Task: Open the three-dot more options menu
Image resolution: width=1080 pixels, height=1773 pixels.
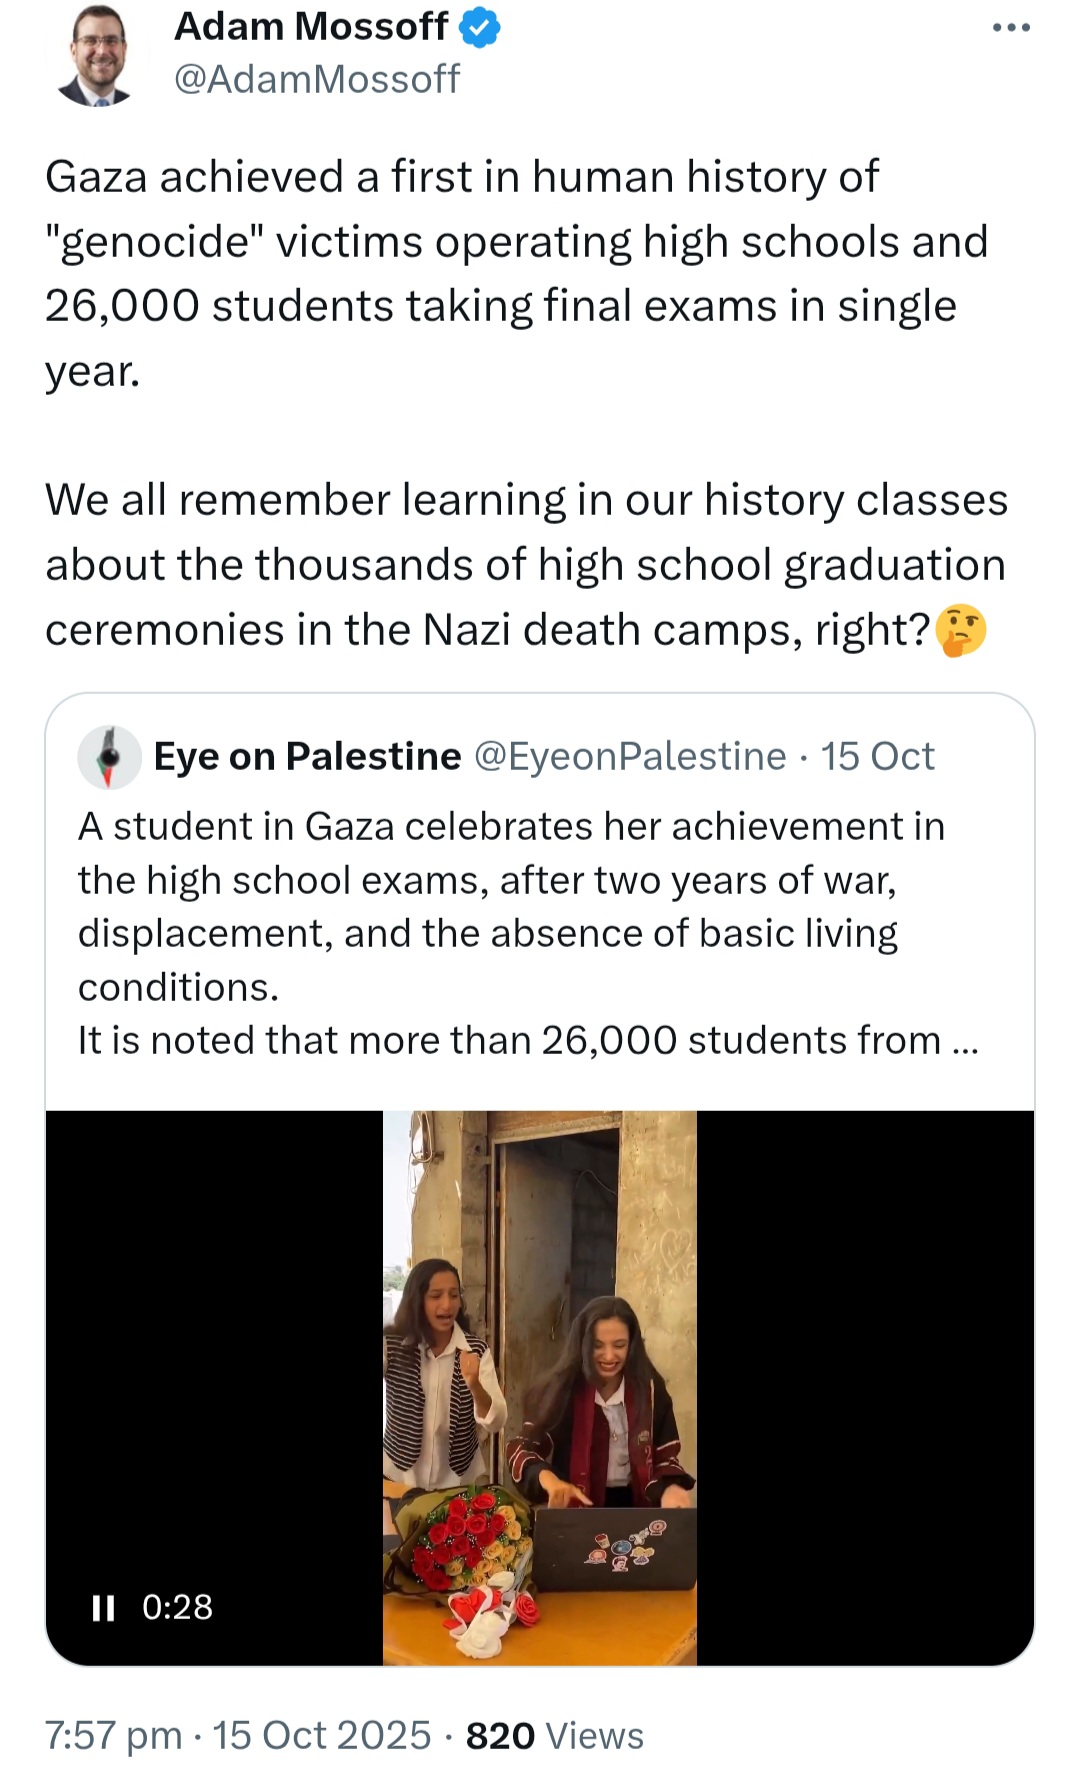Action: pyautogui.click(x=1011, y=28)
